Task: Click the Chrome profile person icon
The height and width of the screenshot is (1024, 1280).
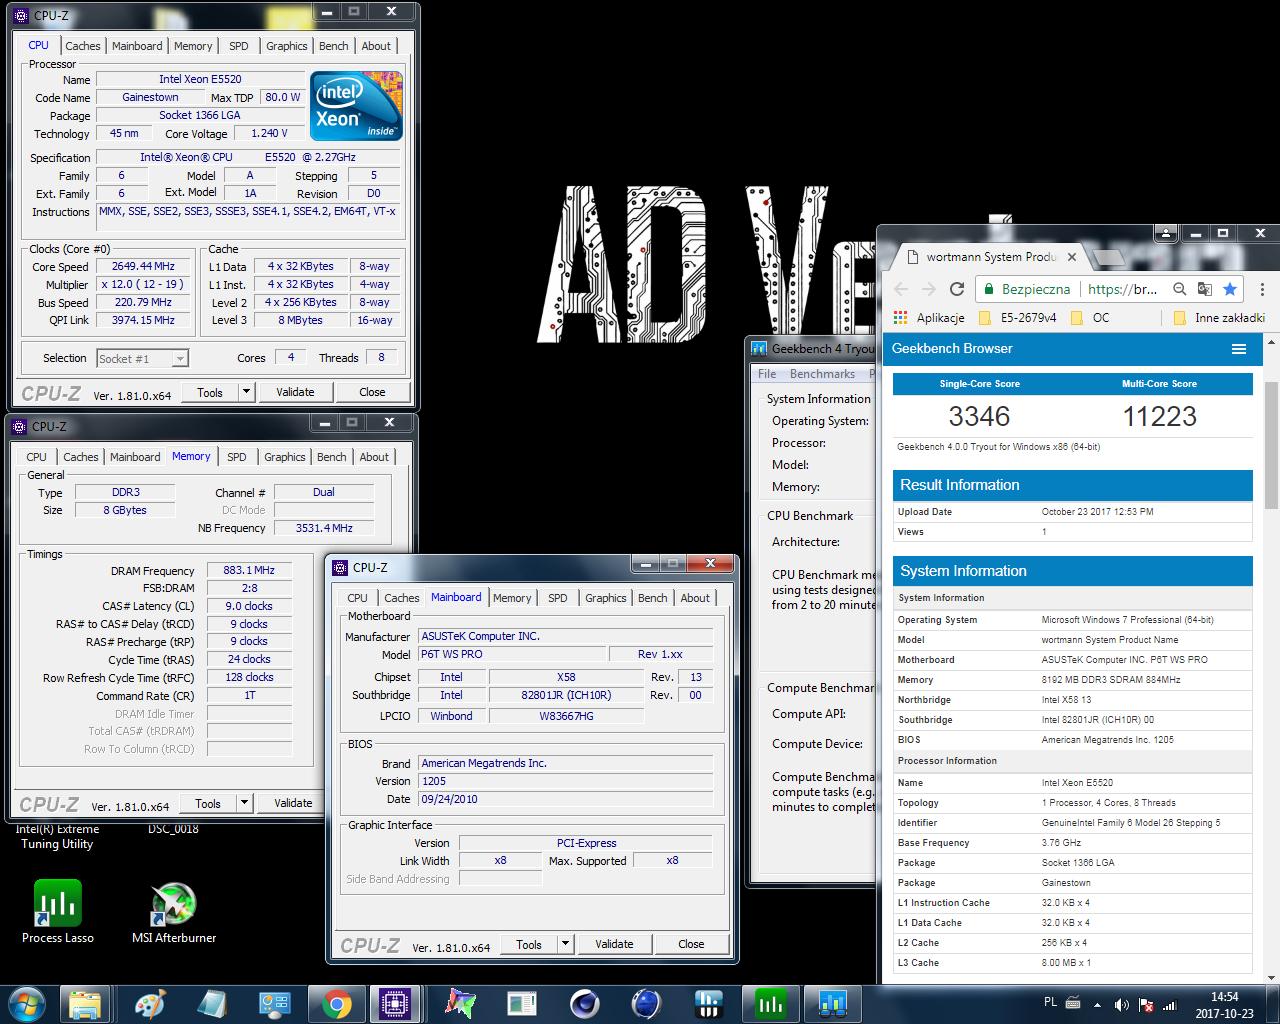Action: [x=1166, y=233]
